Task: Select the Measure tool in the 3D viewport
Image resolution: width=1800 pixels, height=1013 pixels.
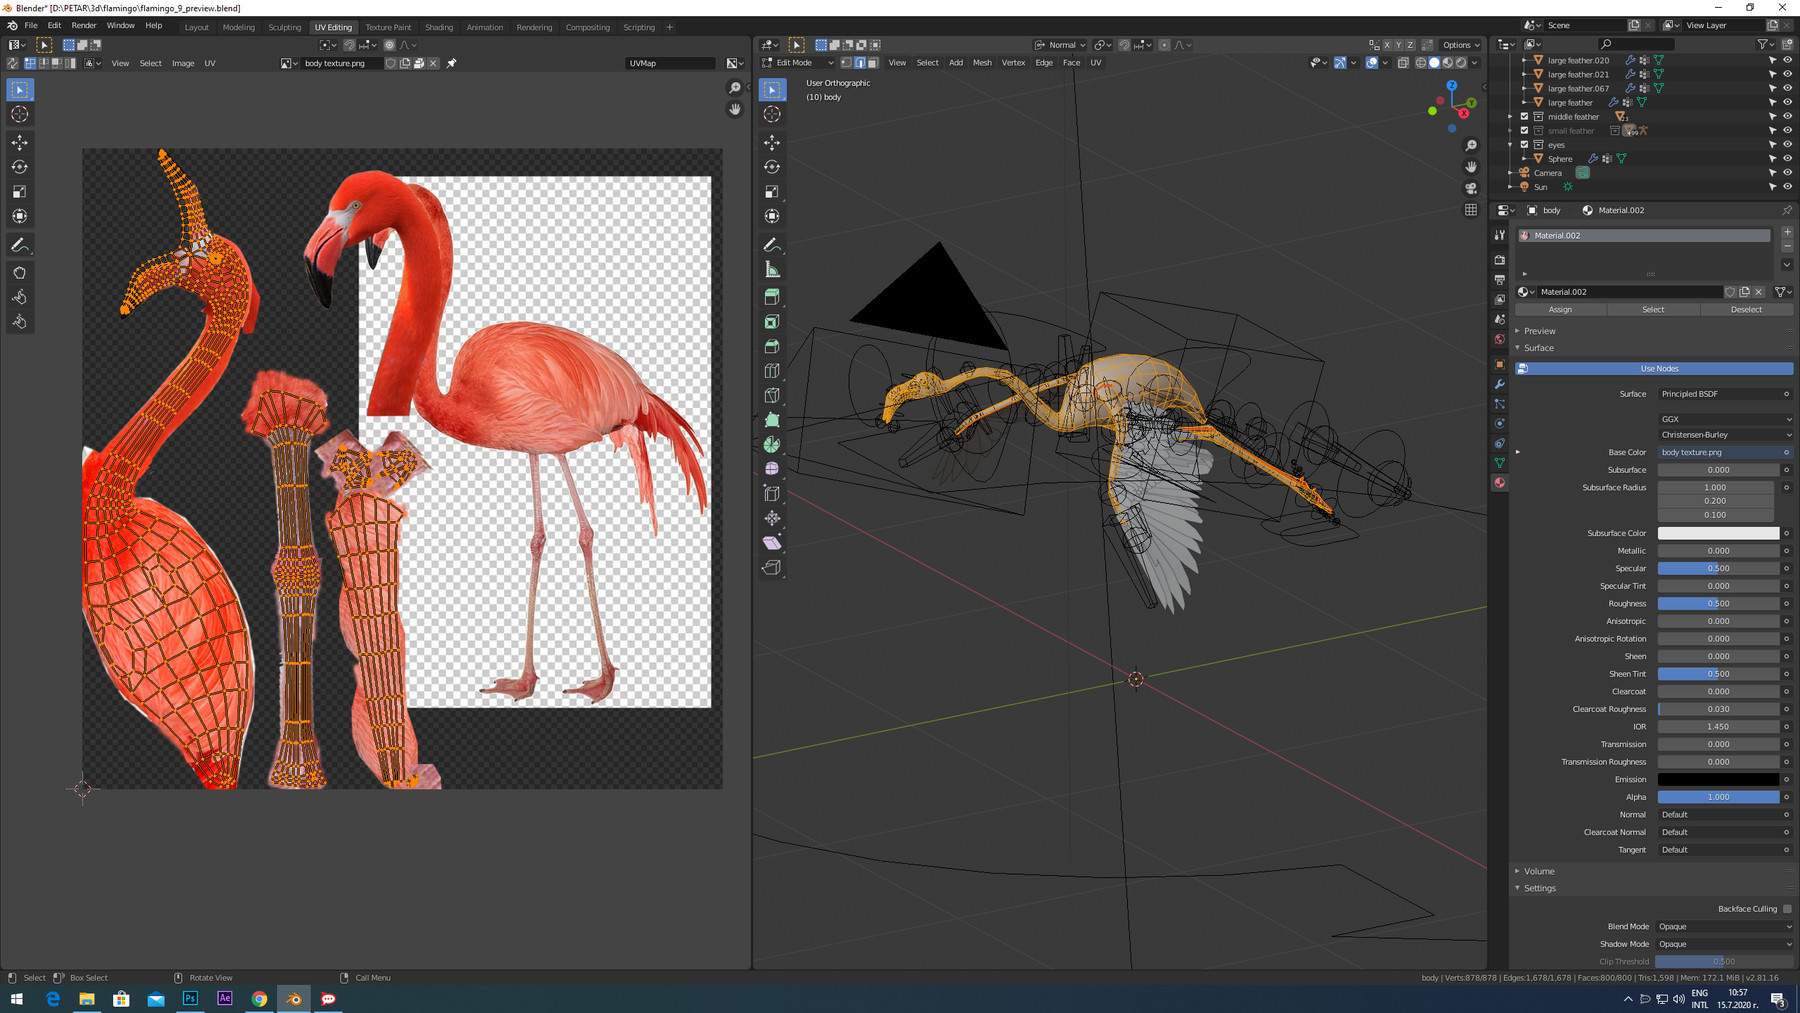Action: click(771, 269)
